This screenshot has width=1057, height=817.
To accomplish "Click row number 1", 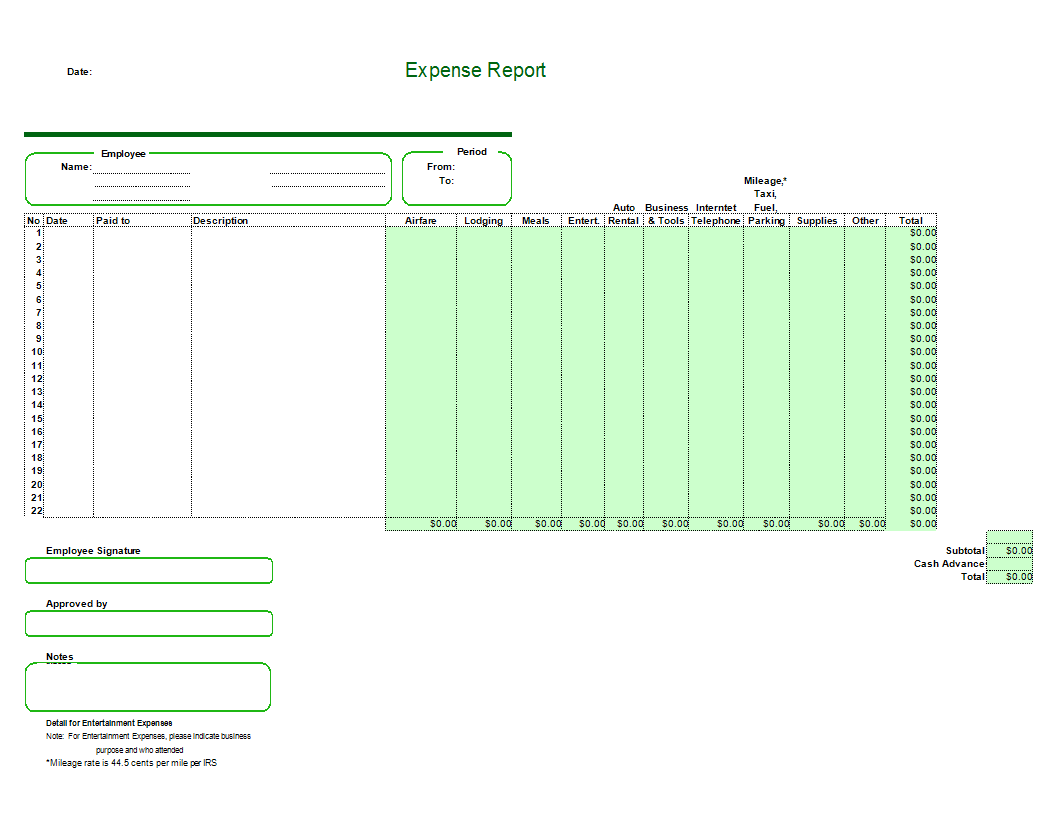I will click(x=38, y=233).
